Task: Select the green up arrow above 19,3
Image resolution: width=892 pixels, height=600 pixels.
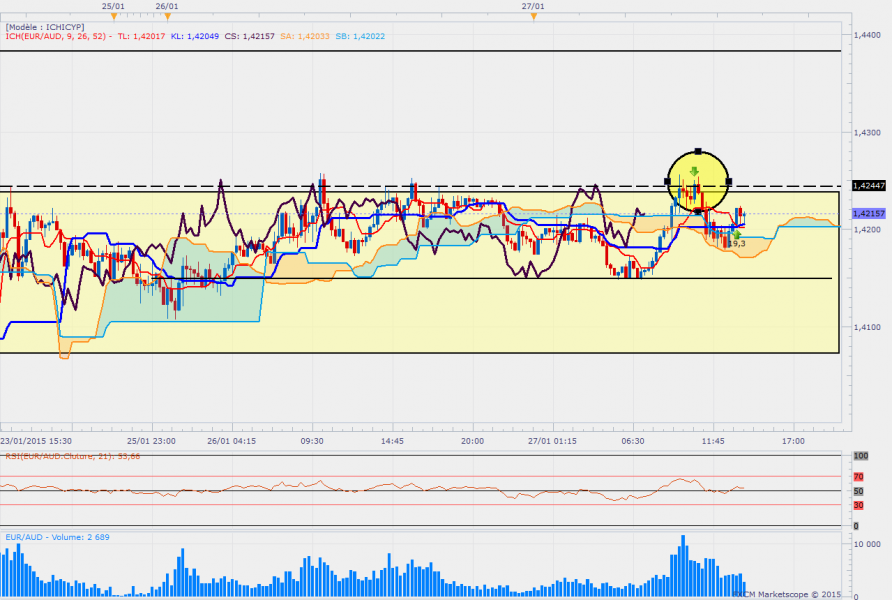Action: tap(737, 234)
